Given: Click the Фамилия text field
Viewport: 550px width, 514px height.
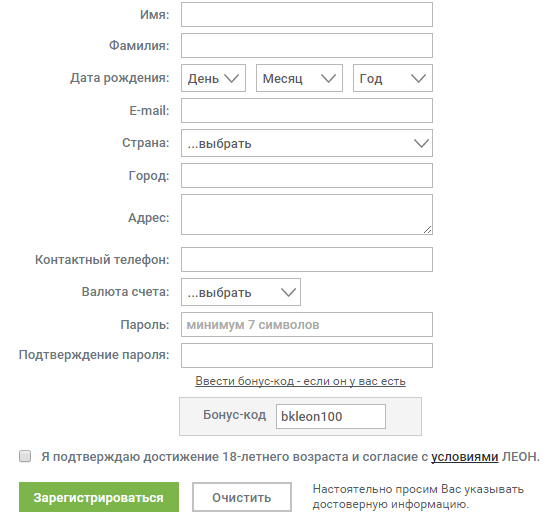Looking at the screenshot, I should [307, 45].
